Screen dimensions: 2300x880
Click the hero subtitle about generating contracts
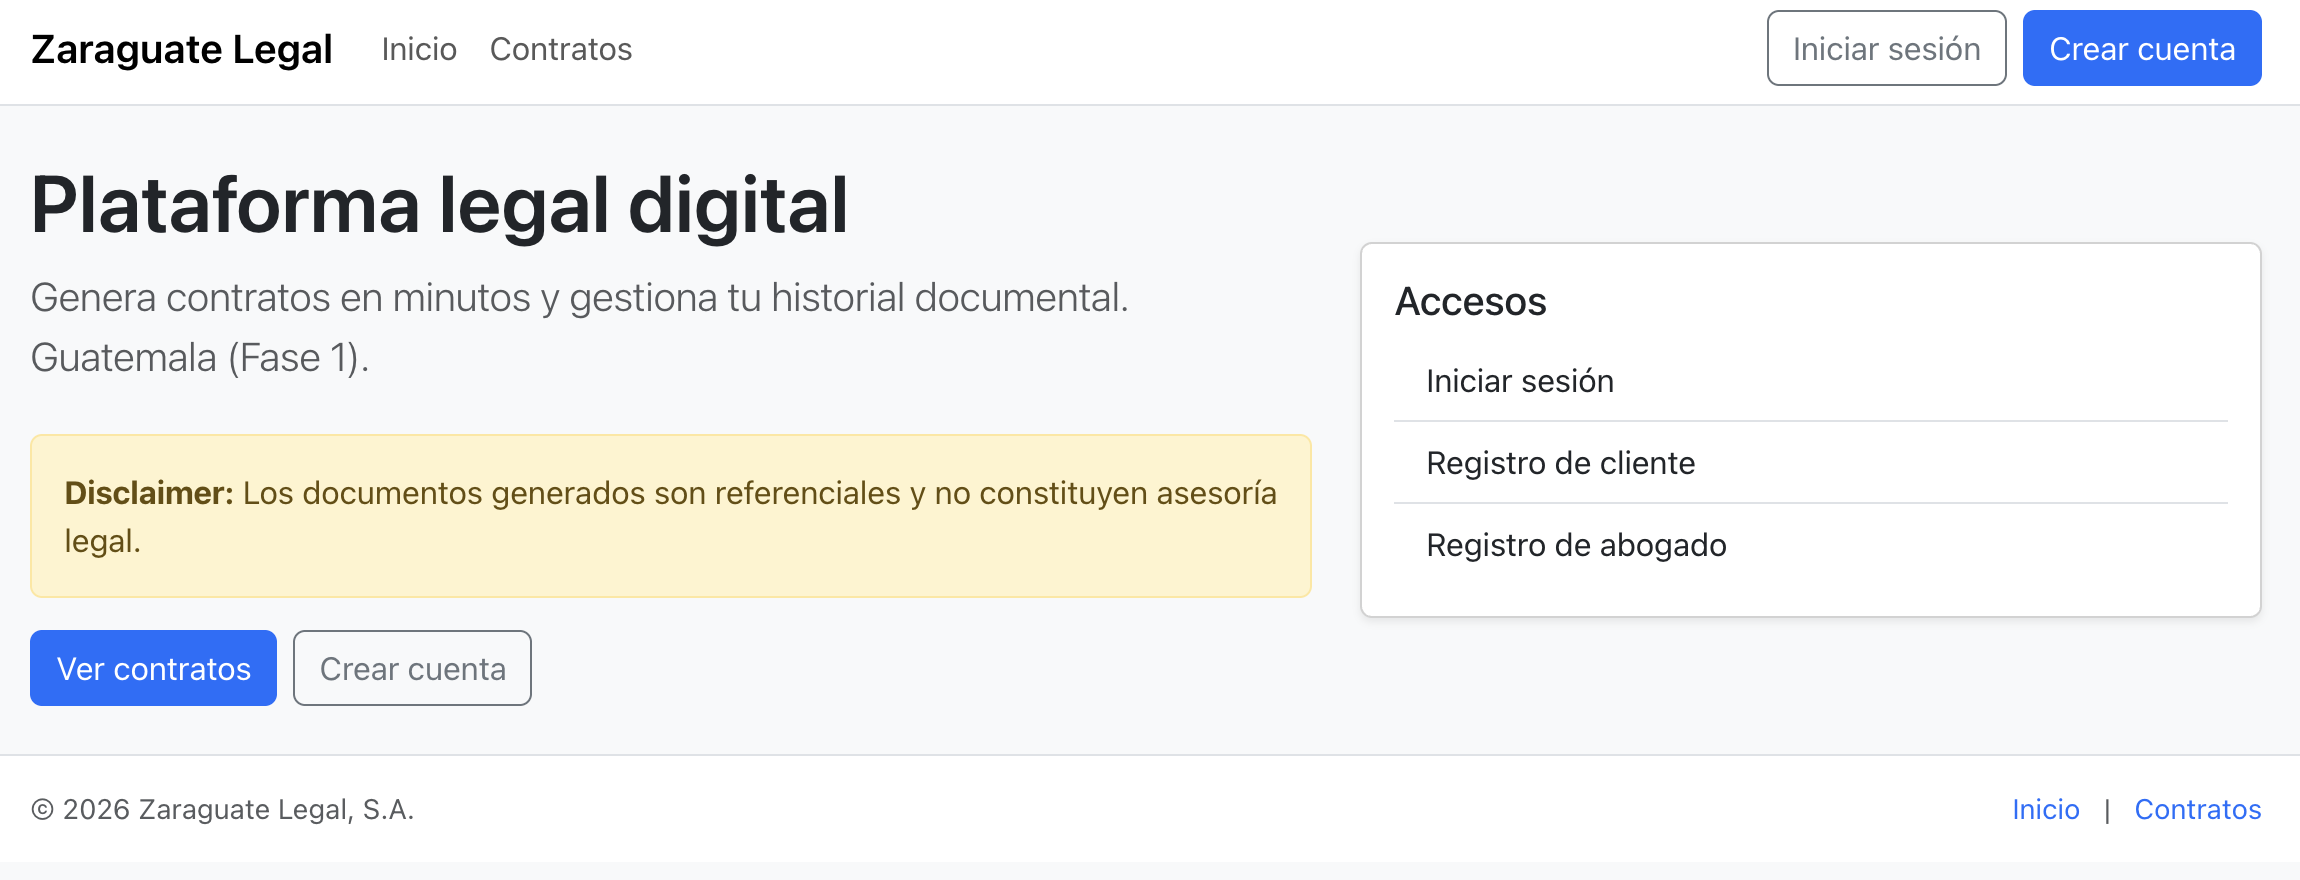pos(580,294)
